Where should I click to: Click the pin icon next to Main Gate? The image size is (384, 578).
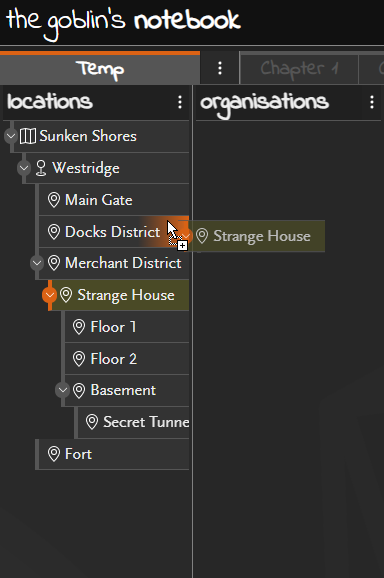(x=54, y=200)
